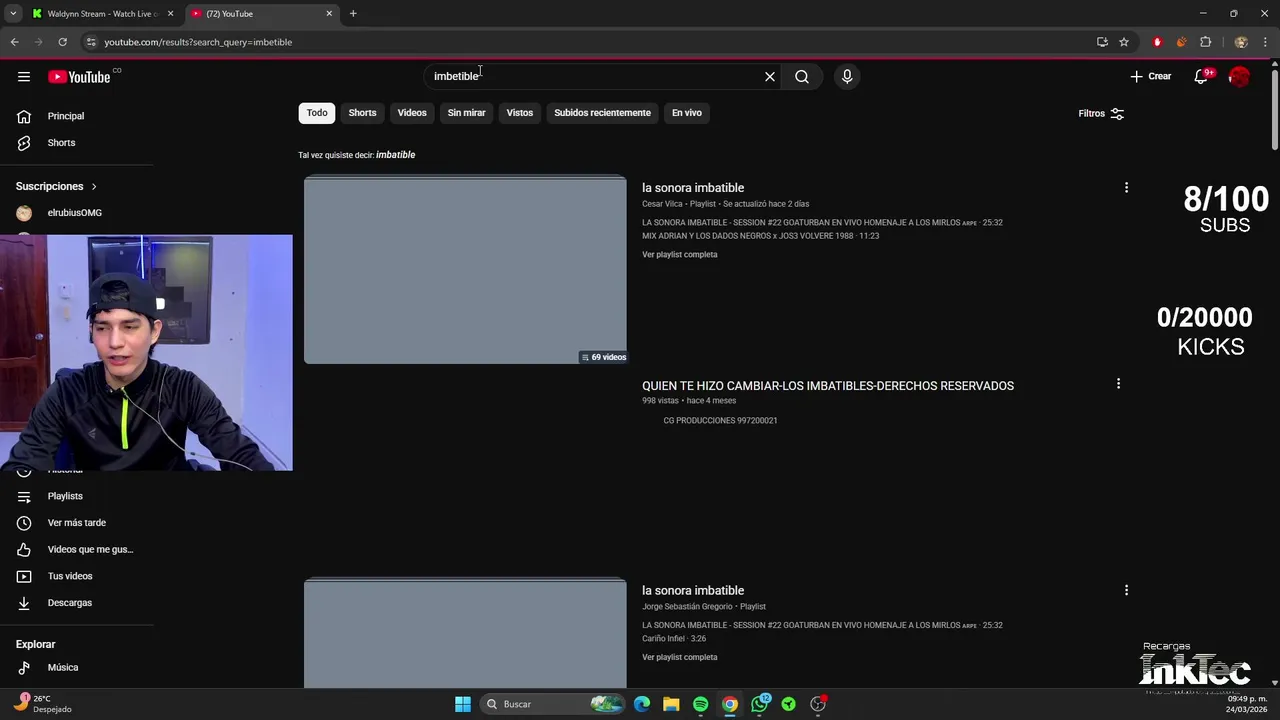Open the YouTube hamburger guide menu
This screenshot has width=1280, height=720.
(x=24, y=77)
